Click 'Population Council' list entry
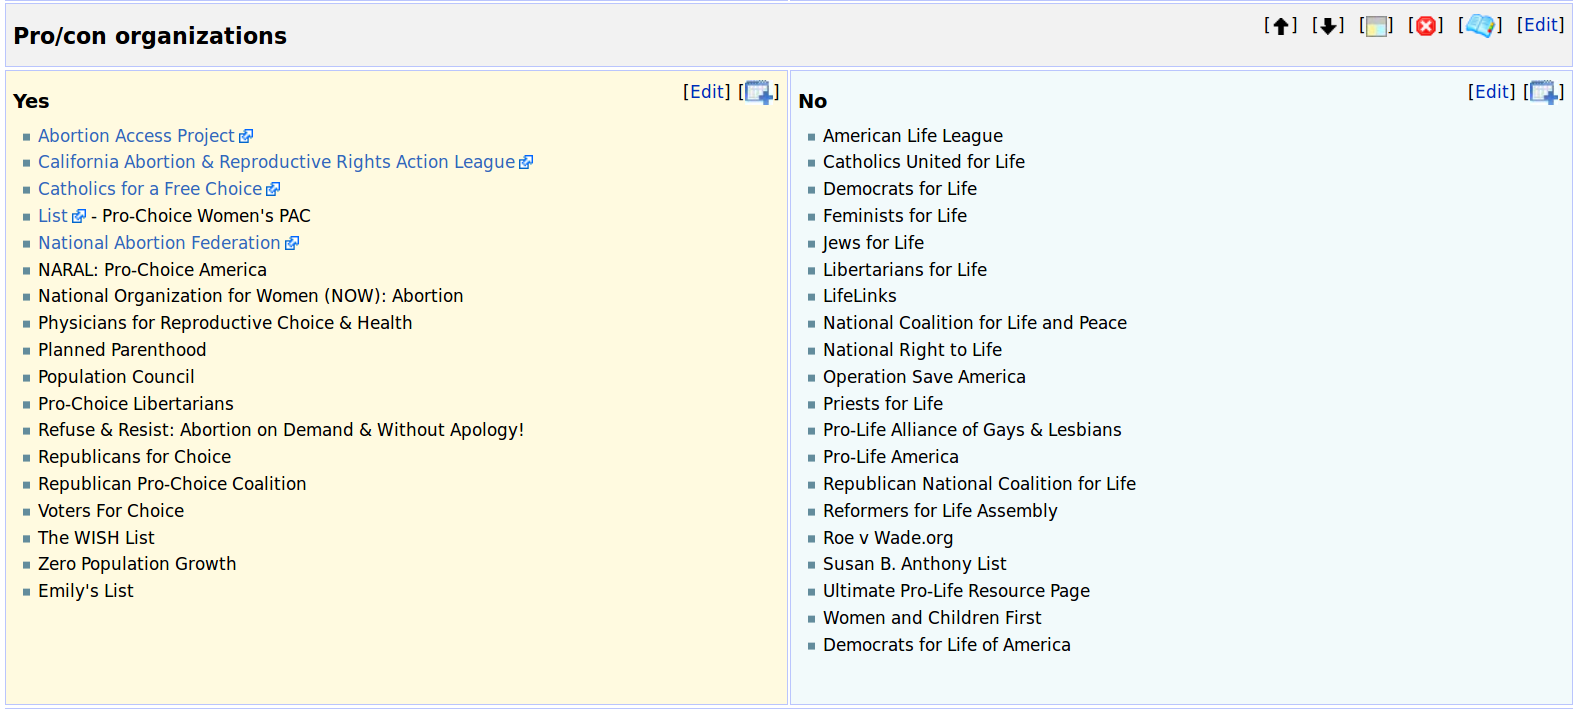Screen dimensions: 1577x709 [x=116, y=377]
